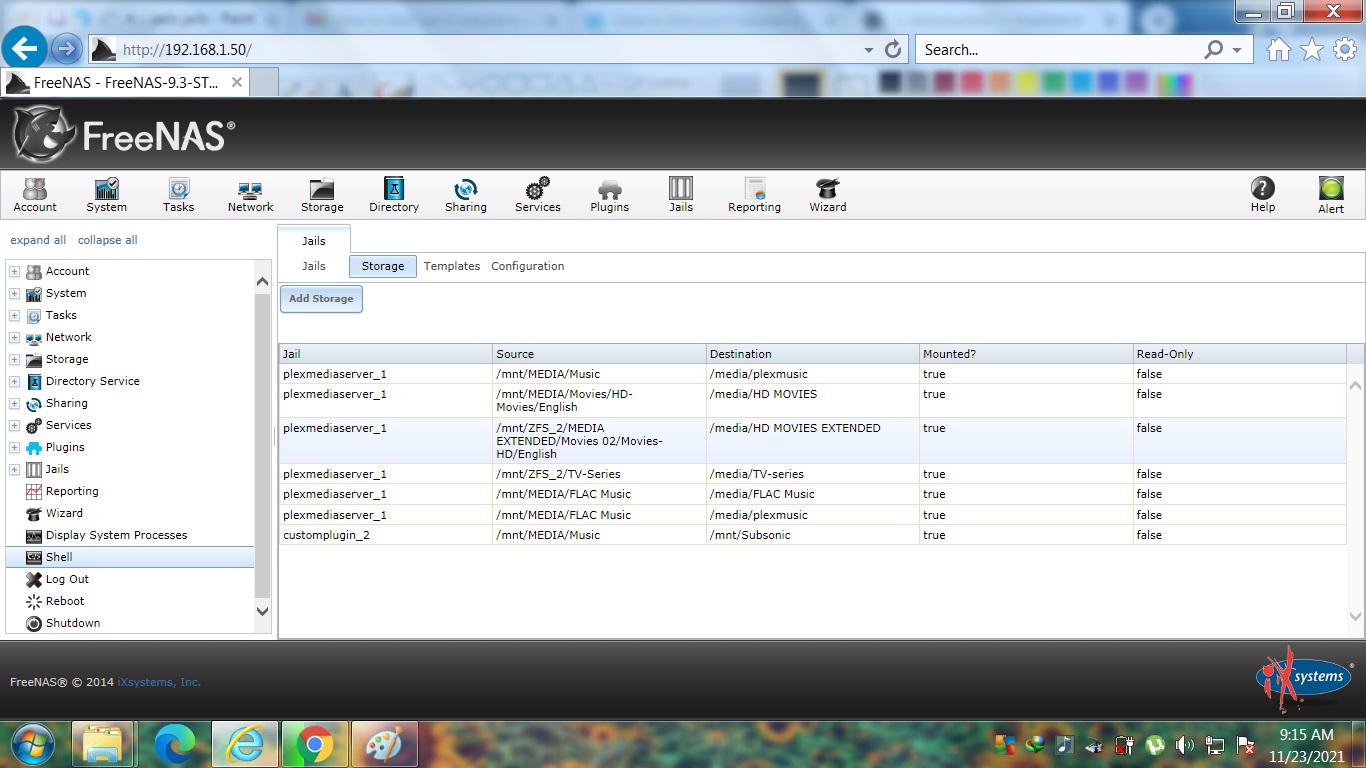1366x768 pixels.
Task: Open Network in the top toolbar
Action: pyautogui.click(x=250, y=195)
